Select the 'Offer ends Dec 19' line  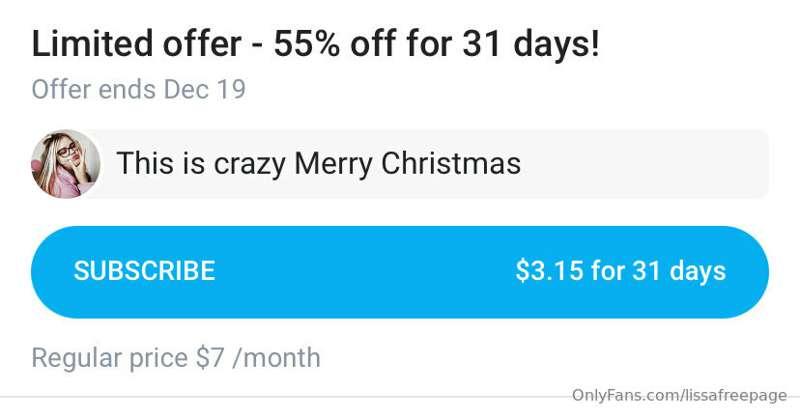tap(139, 90)
